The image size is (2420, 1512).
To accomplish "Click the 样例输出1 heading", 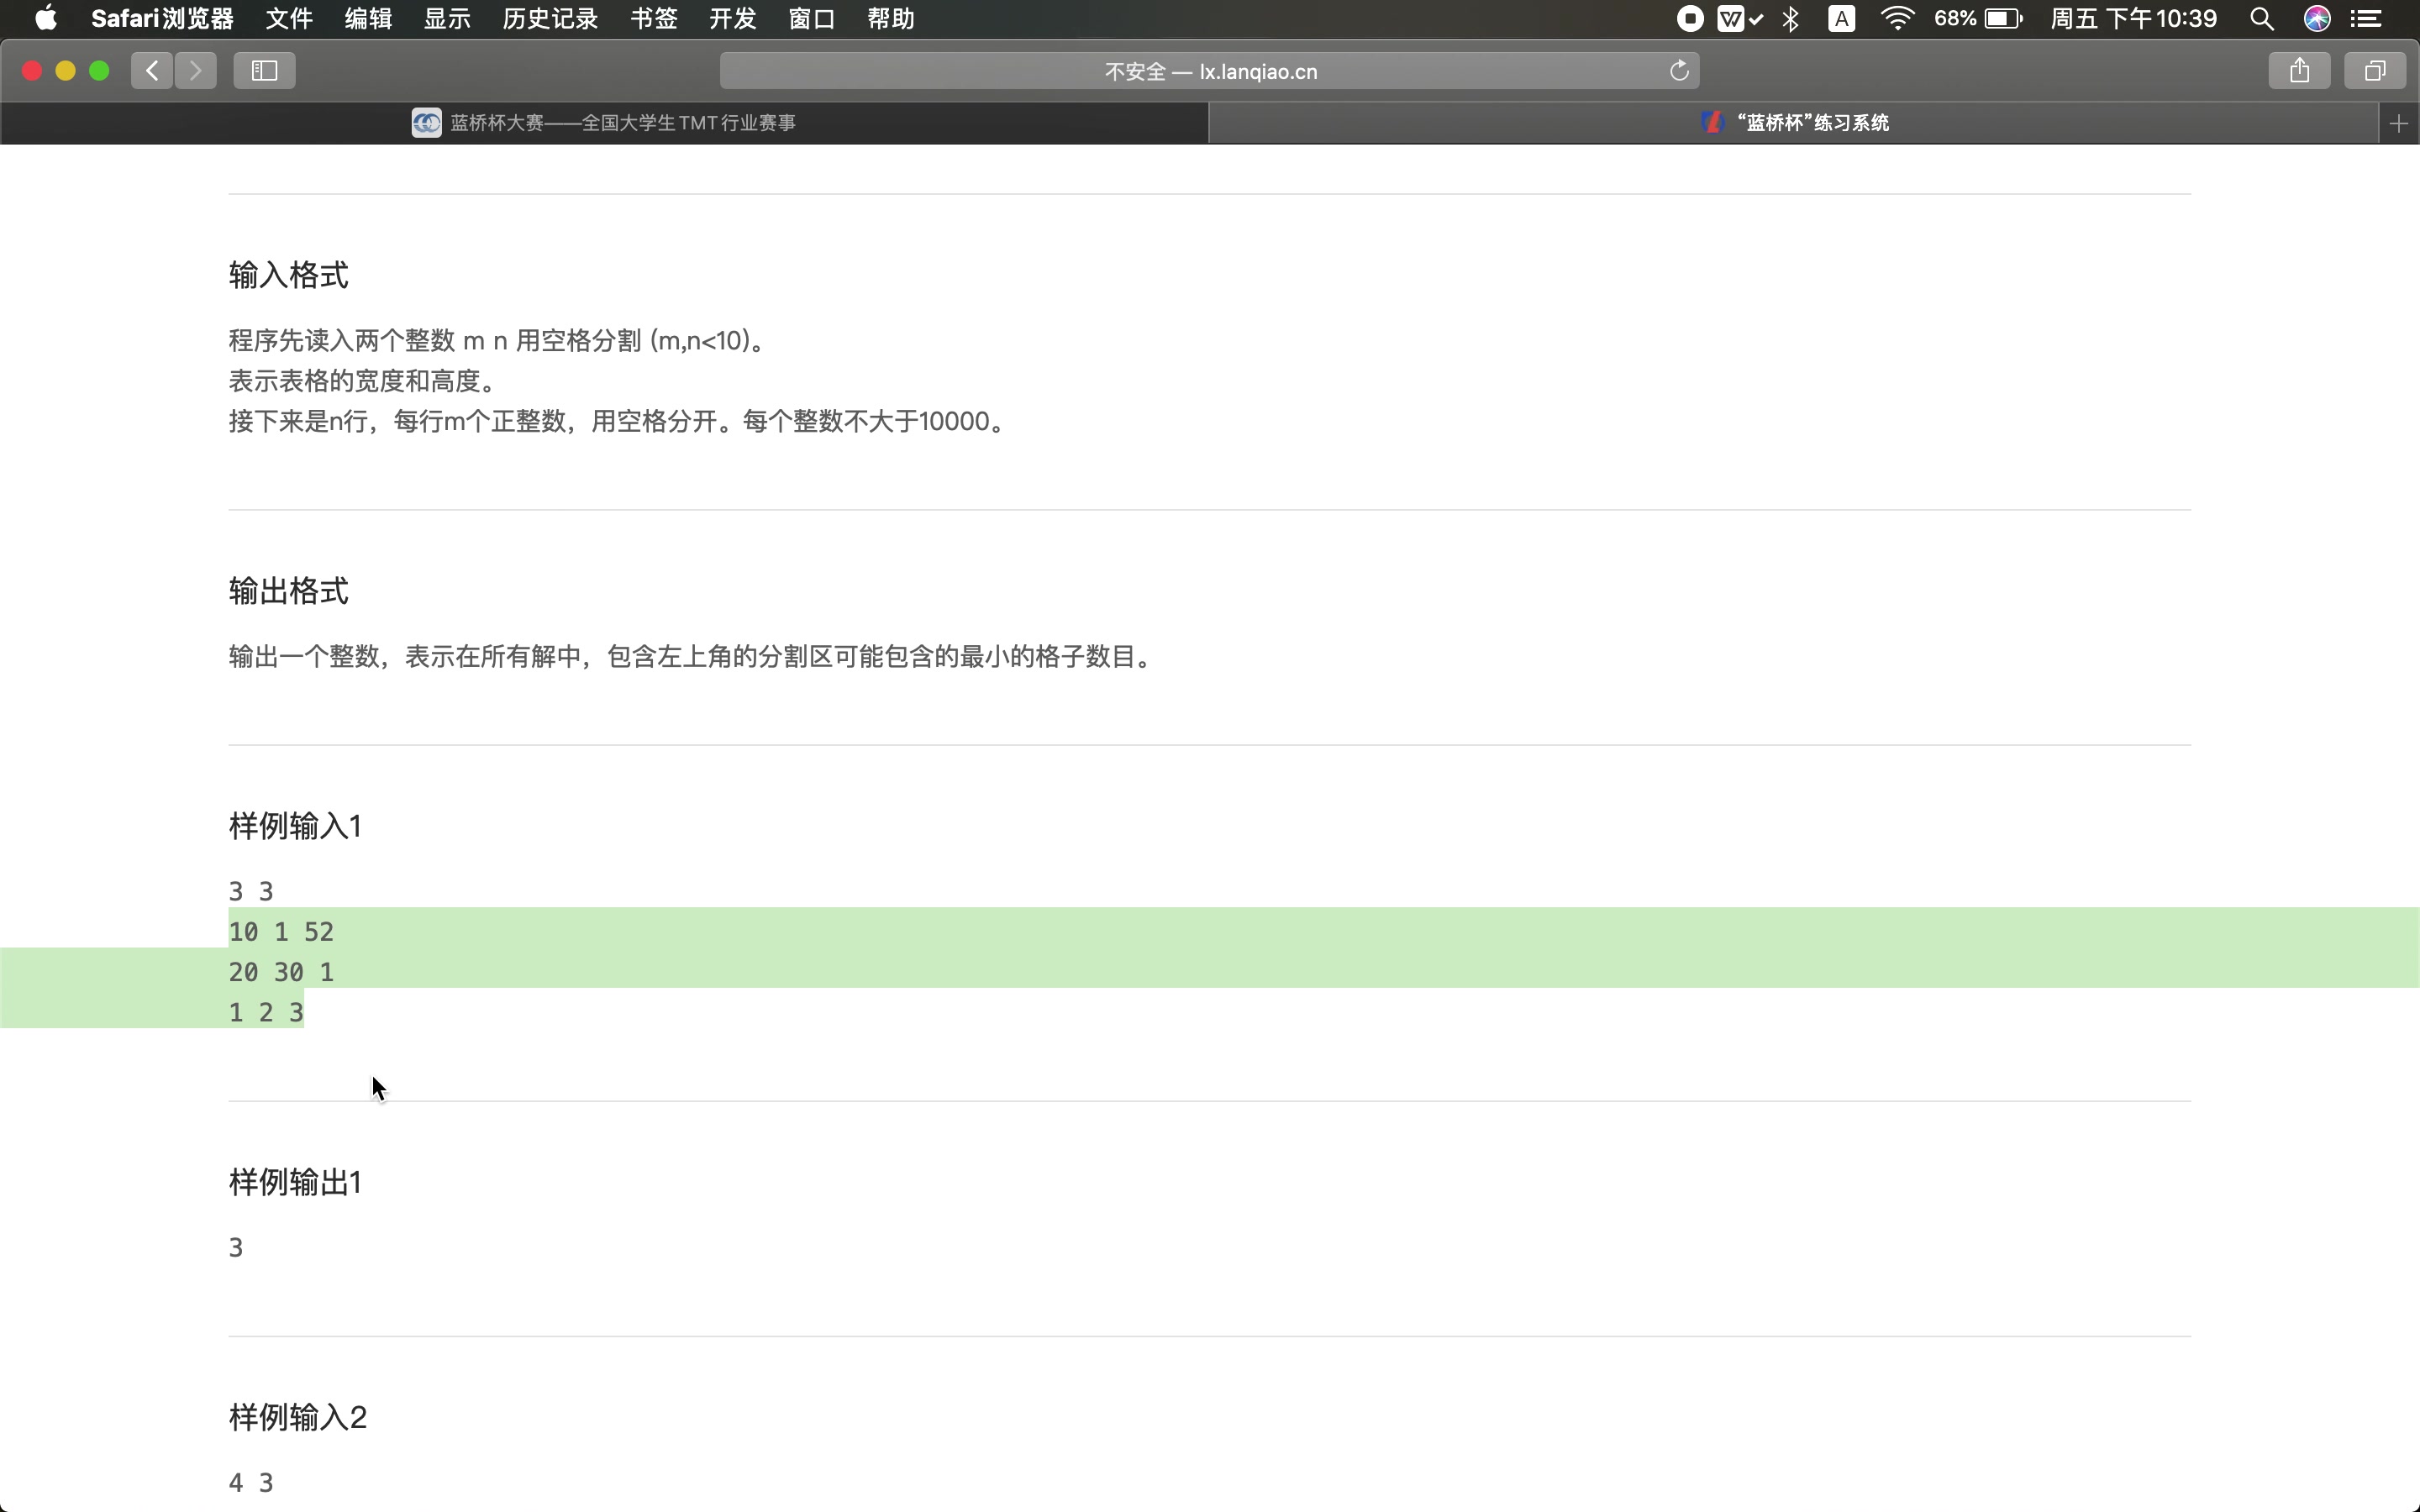I will pyautogui.click(x=295, y=1182).
